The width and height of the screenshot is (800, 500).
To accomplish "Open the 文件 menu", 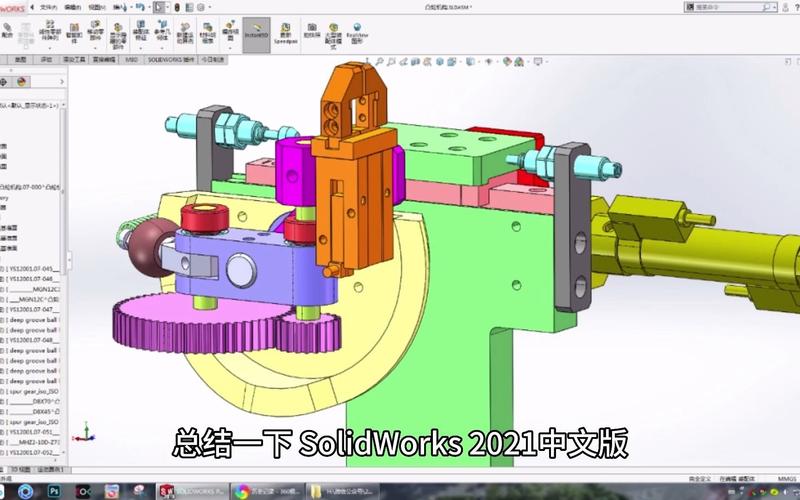I will point(48,7).
